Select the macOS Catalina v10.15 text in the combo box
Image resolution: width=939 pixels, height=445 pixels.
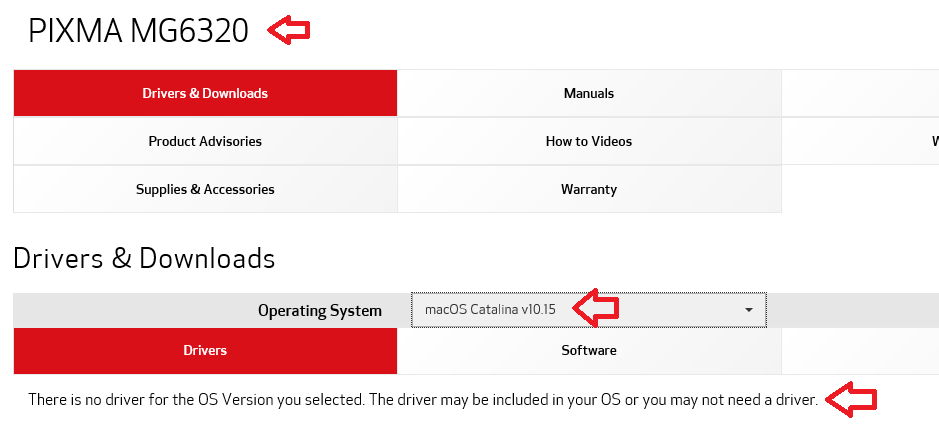point(490,310)
